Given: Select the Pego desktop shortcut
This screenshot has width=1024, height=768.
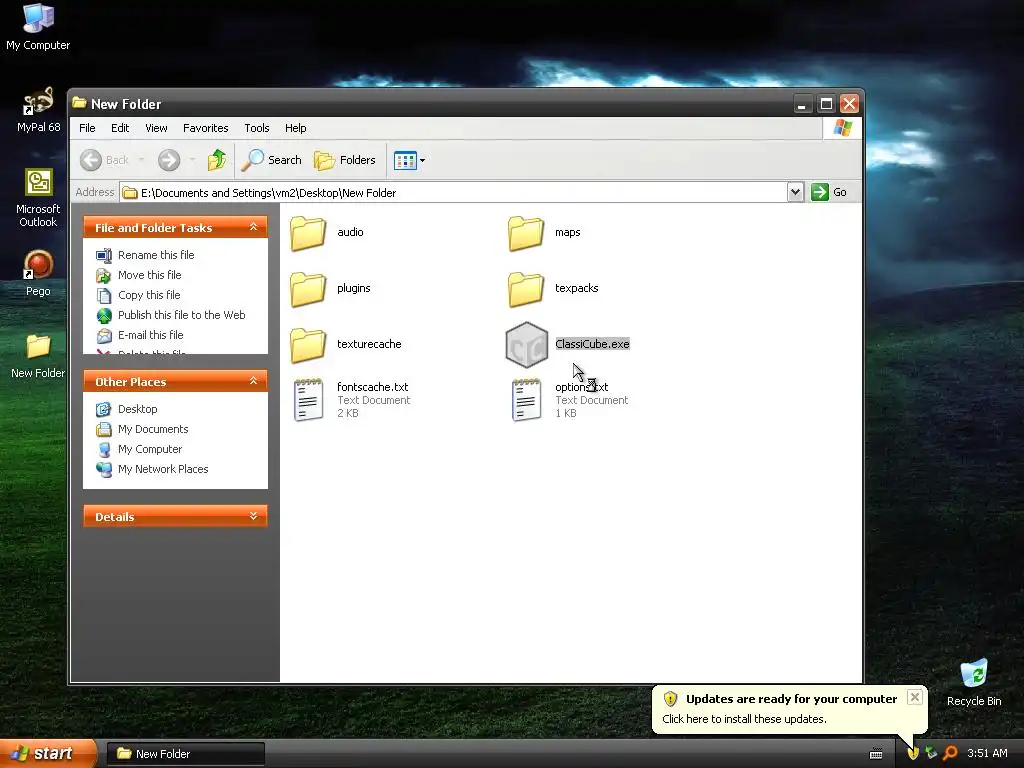Looking at the screenshot, I should coord(38,273).
